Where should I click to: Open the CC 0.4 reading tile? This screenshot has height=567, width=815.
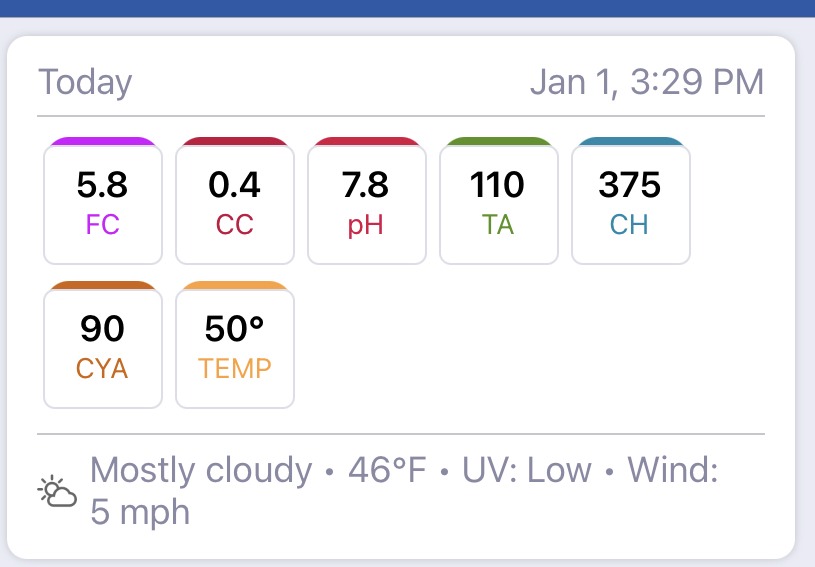pyautogui.click(x=235, y=204)
